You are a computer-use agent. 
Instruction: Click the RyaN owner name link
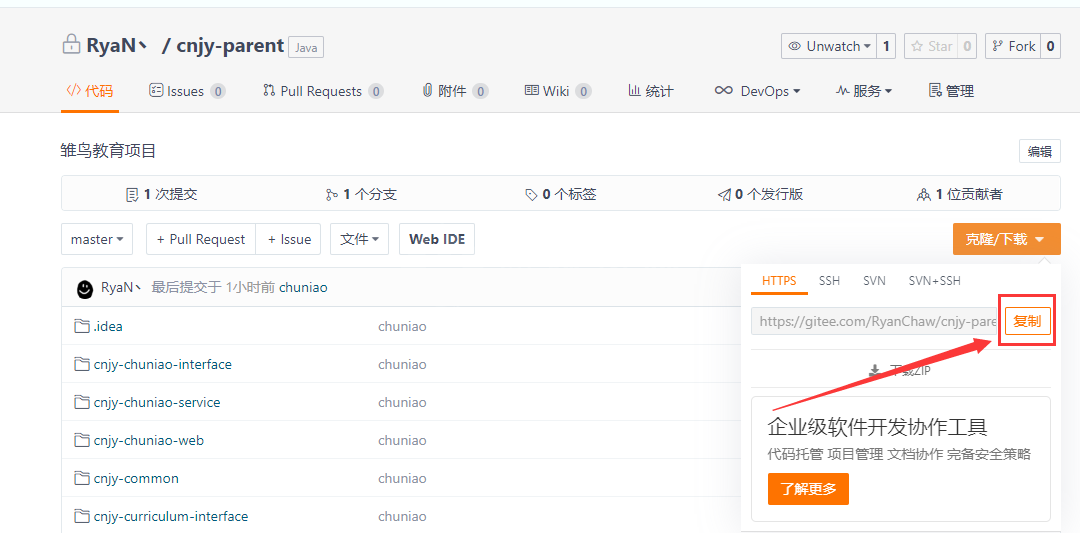click(x=116, y=46)
